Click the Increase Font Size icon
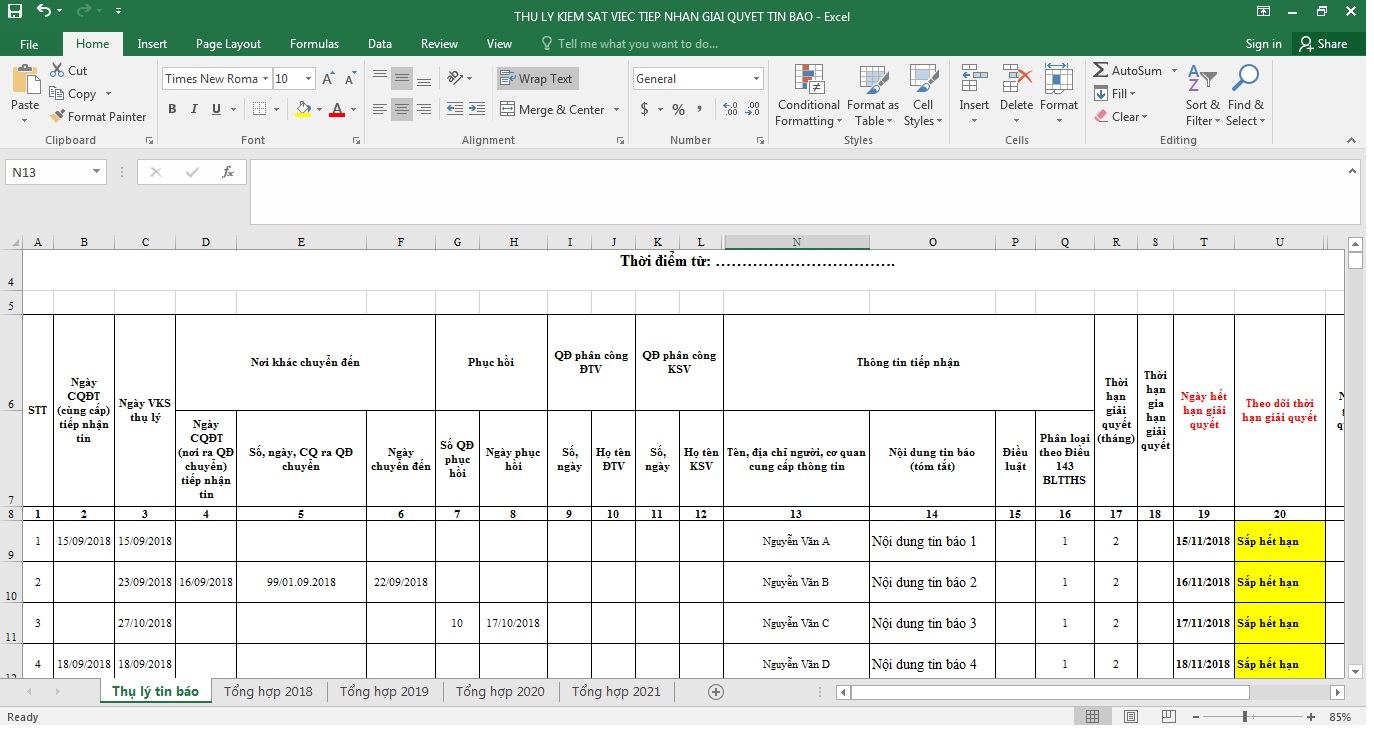This screenshot has width=1374, height=729. pyautogui.click(x=328, y=79)
